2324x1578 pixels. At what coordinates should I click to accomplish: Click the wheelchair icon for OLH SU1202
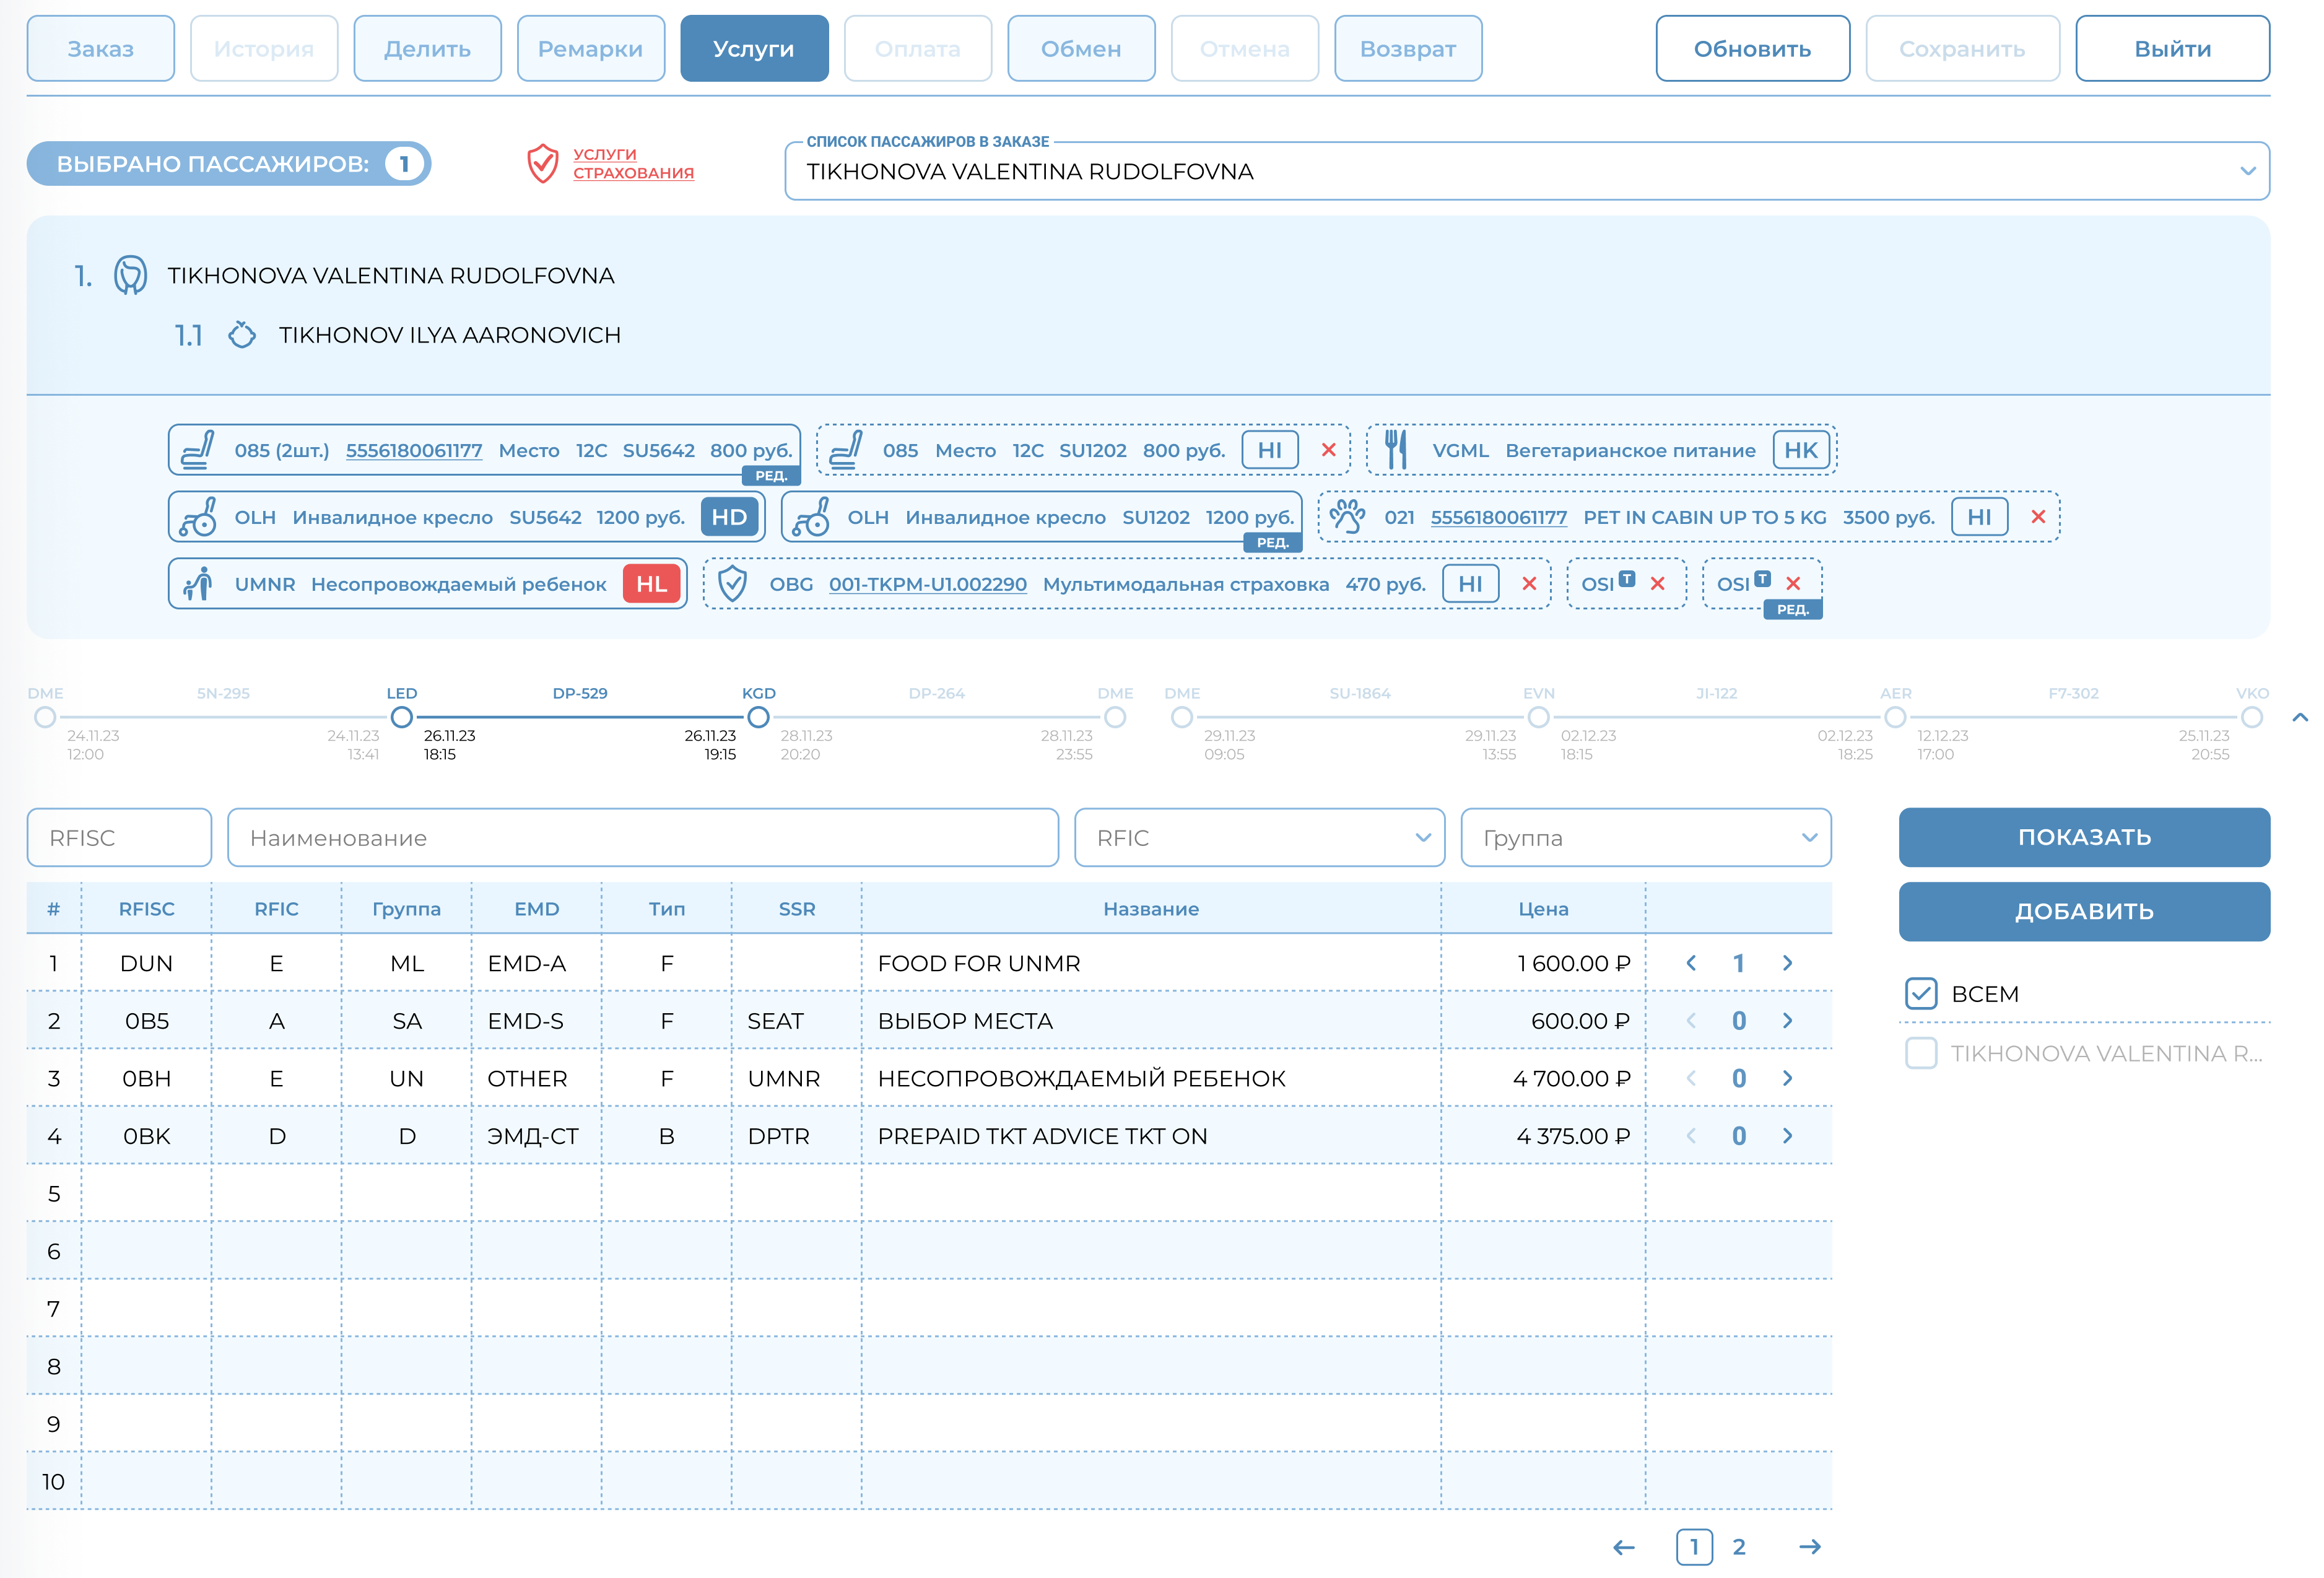(811, 517)
